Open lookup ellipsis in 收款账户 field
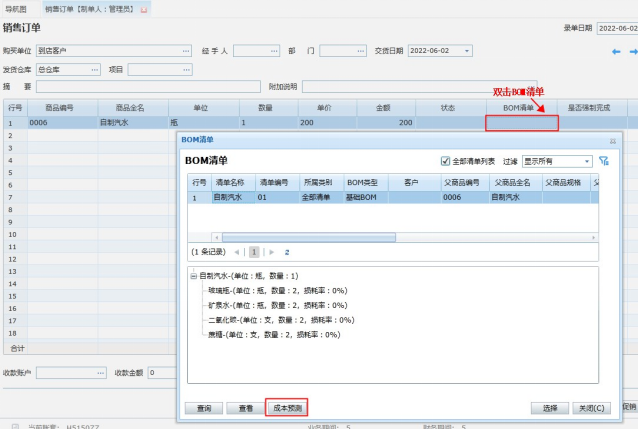Image resolution: width=638 pixels, height=429 pixels. point(101,373)
